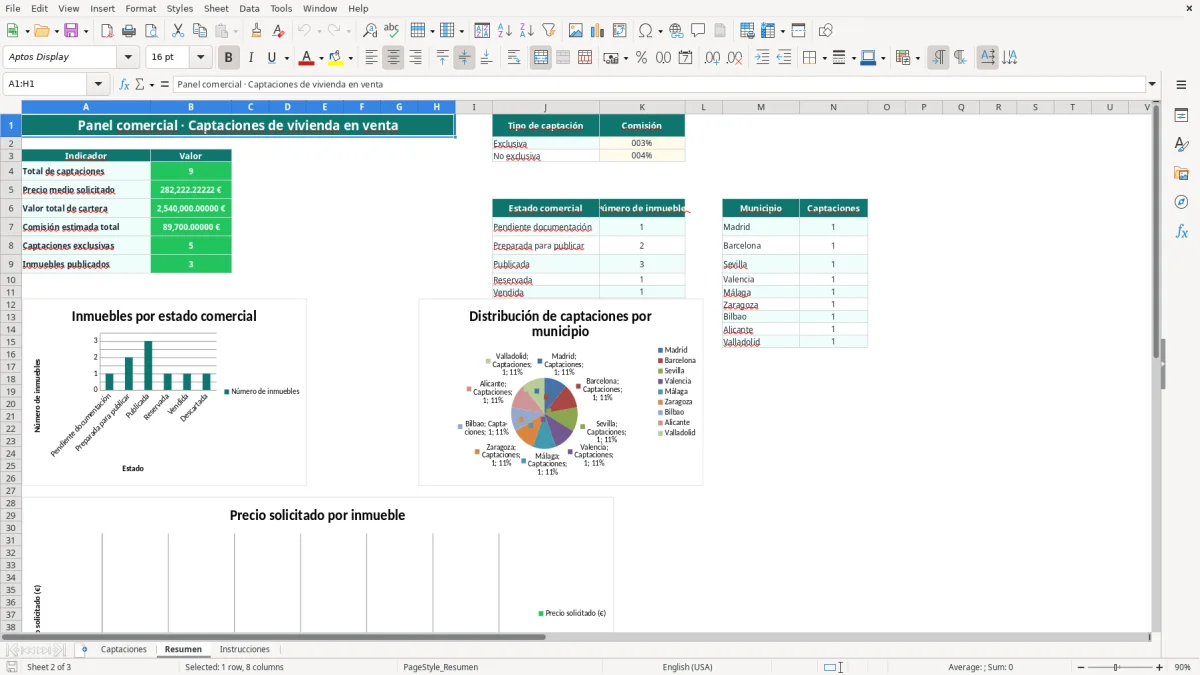This screenshot has width=1200, height=675.
Task: Open the font color dropdown arrow
Action: pyautogui.click(x=321, y=58)
